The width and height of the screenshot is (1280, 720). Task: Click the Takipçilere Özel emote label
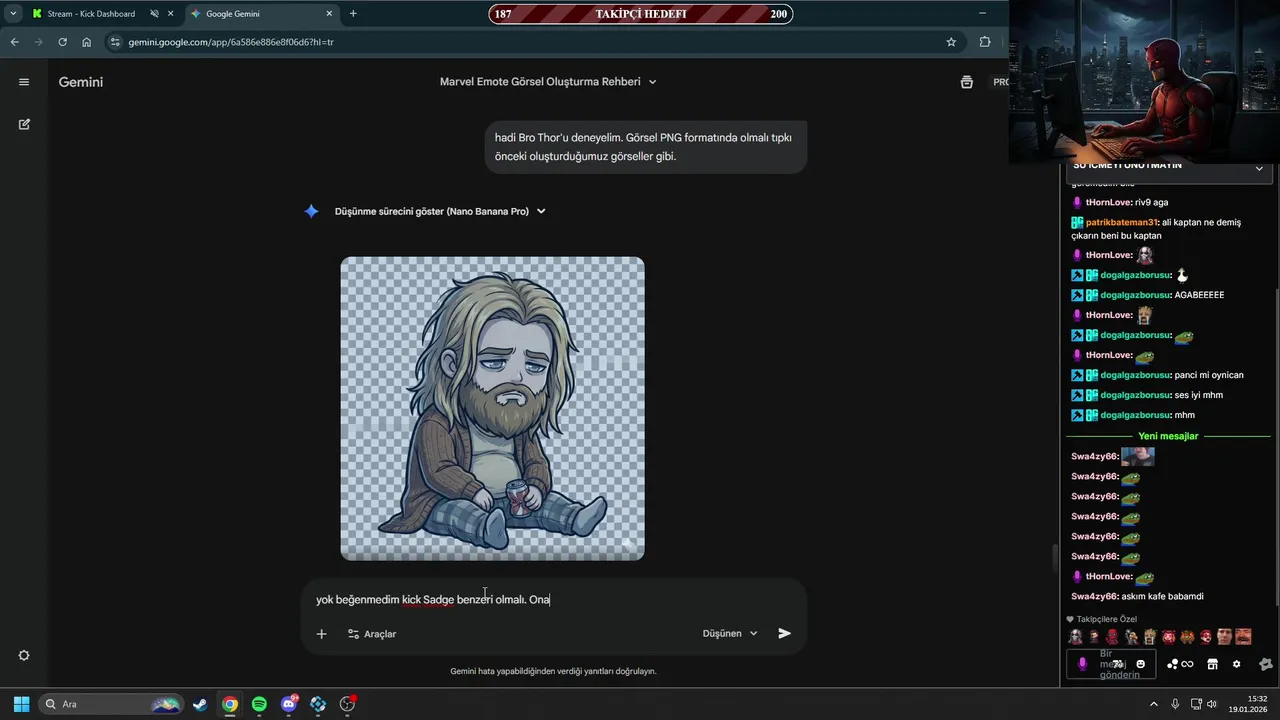pyautogui.click(x=1106, y=619)
